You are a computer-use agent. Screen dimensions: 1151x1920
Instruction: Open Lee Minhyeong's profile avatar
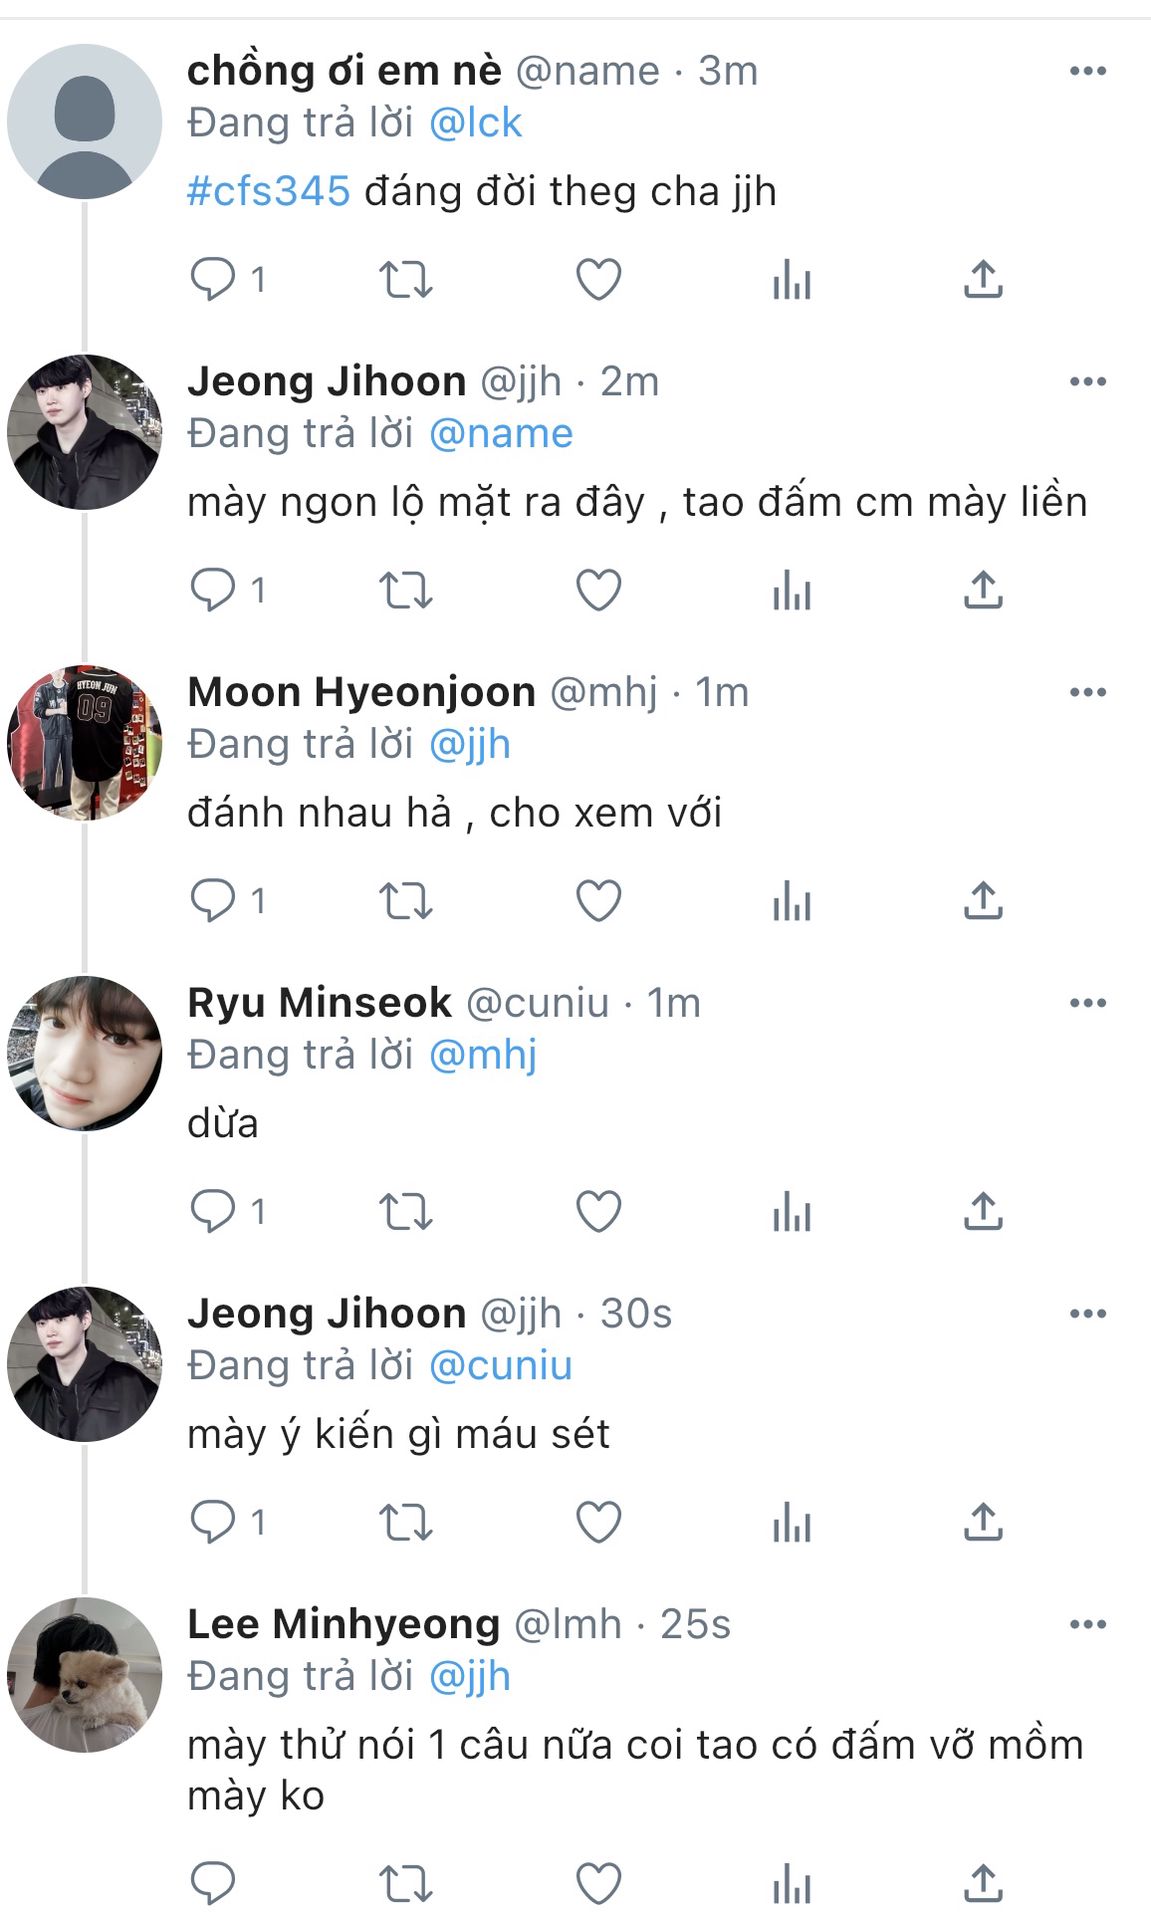[x=84, y=1675]
